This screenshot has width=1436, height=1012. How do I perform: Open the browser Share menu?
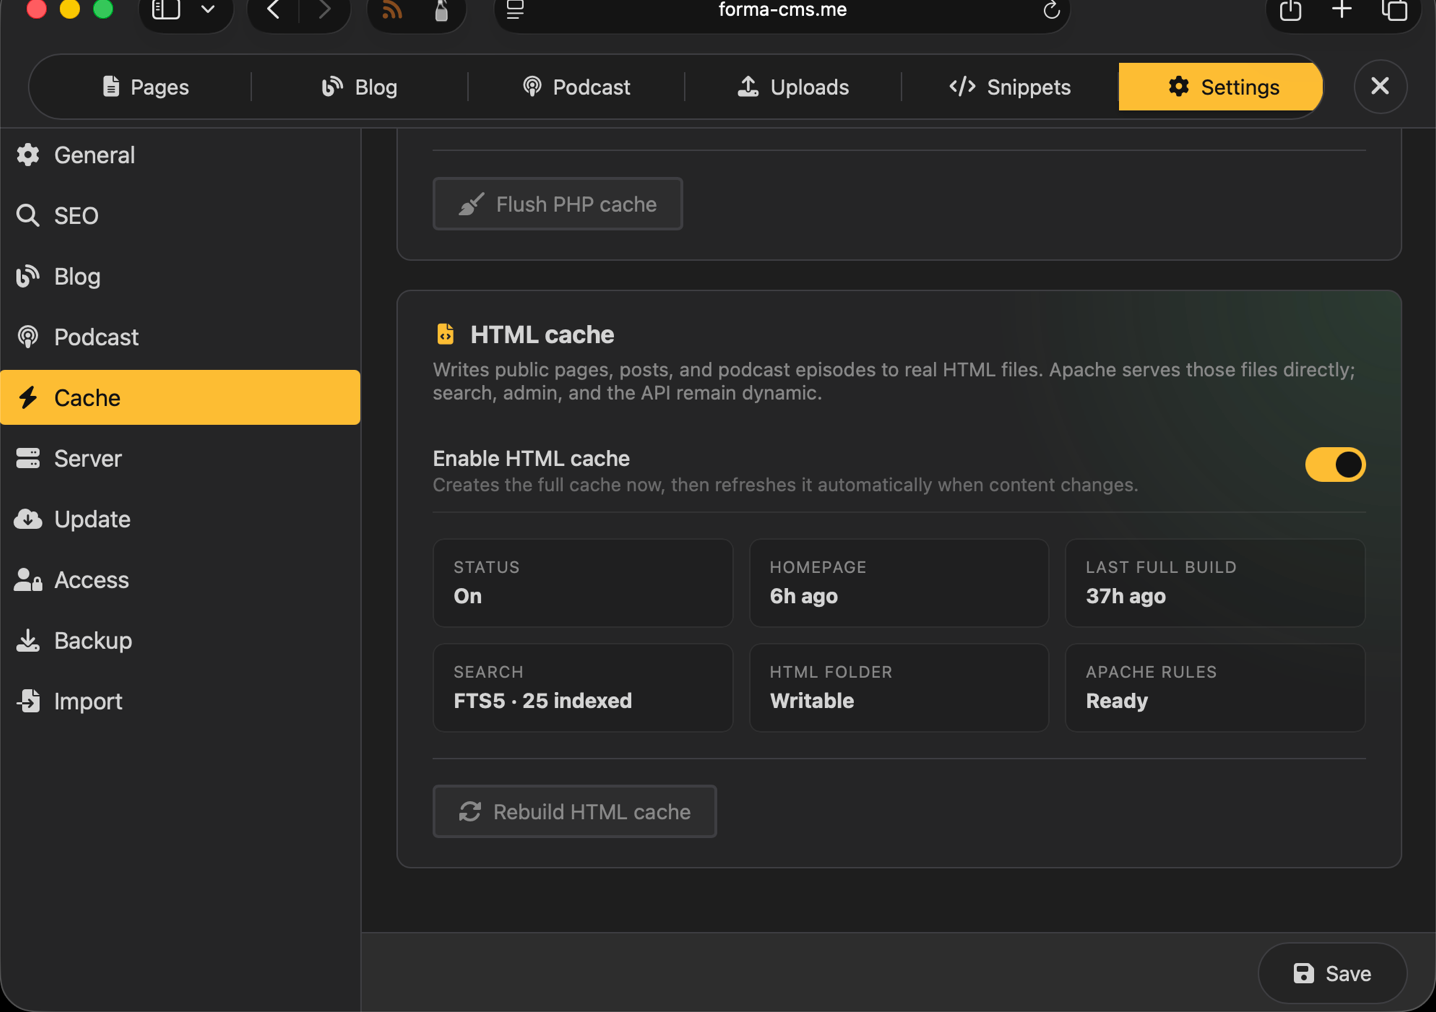(1290, 11)
